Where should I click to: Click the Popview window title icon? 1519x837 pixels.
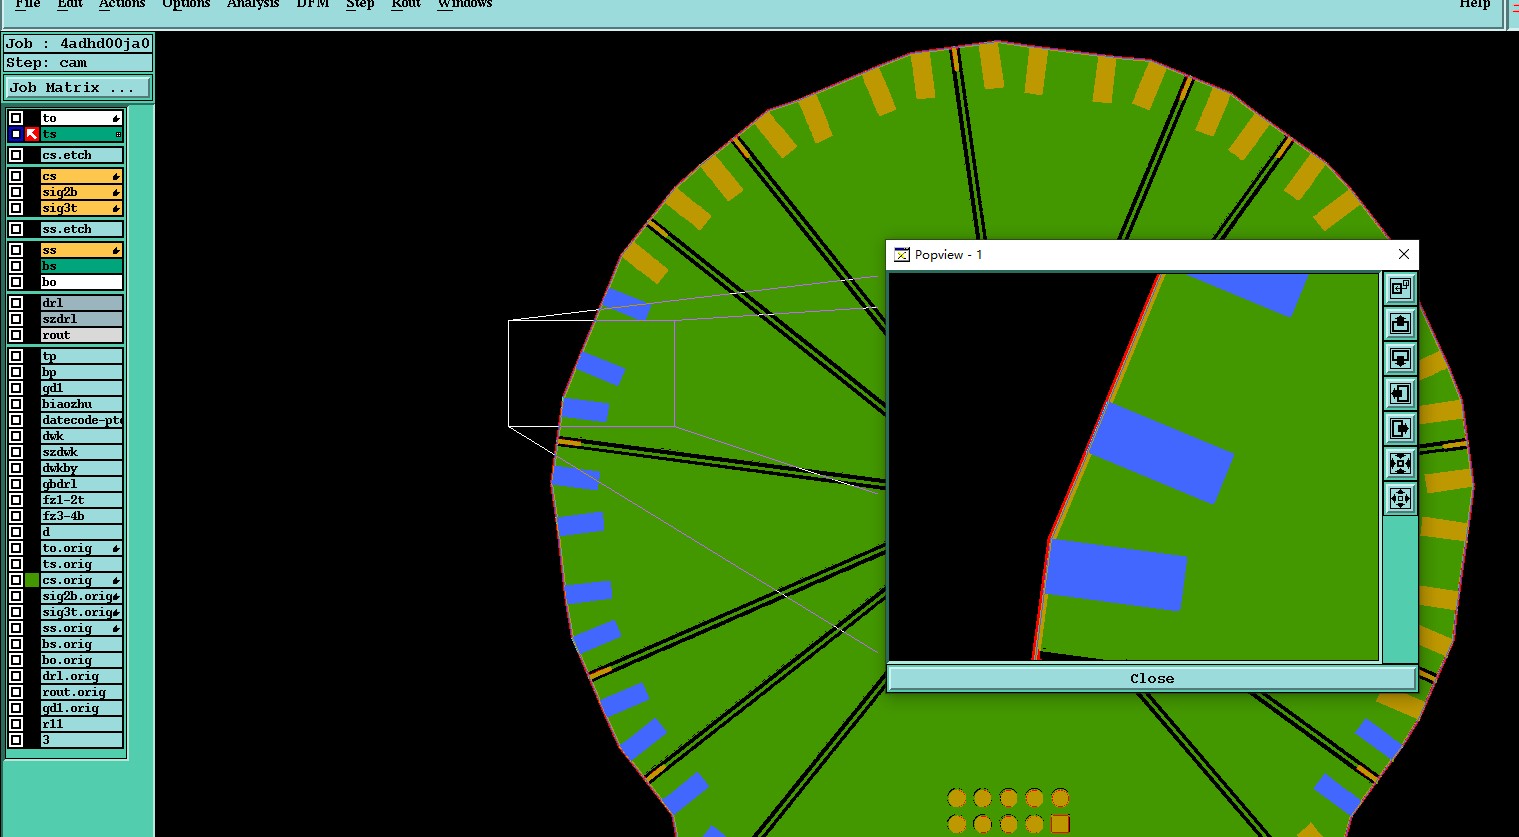point(901,254)
